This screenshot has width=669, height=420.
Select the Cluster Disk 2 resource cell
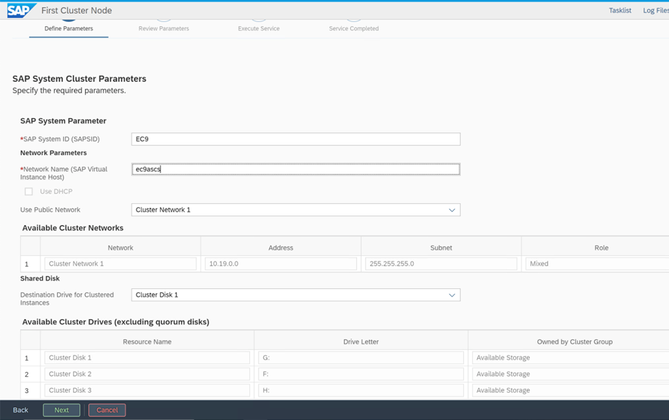click(147, 374)
